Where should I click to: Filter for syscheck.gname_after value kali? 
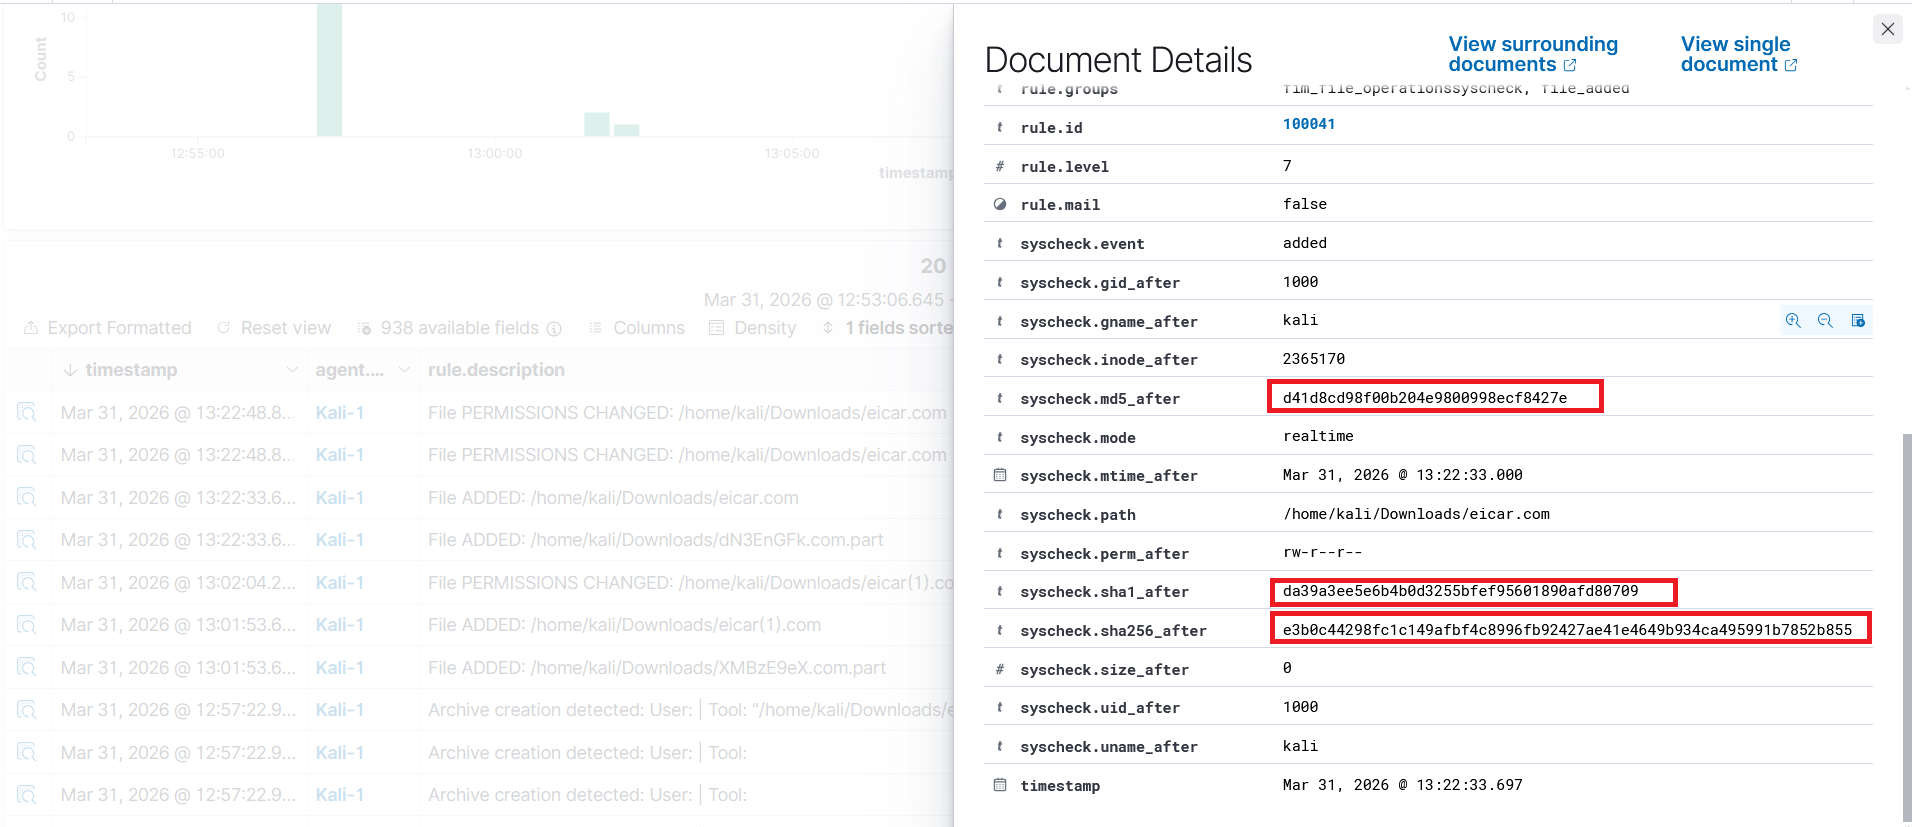tap(1793, 321)
